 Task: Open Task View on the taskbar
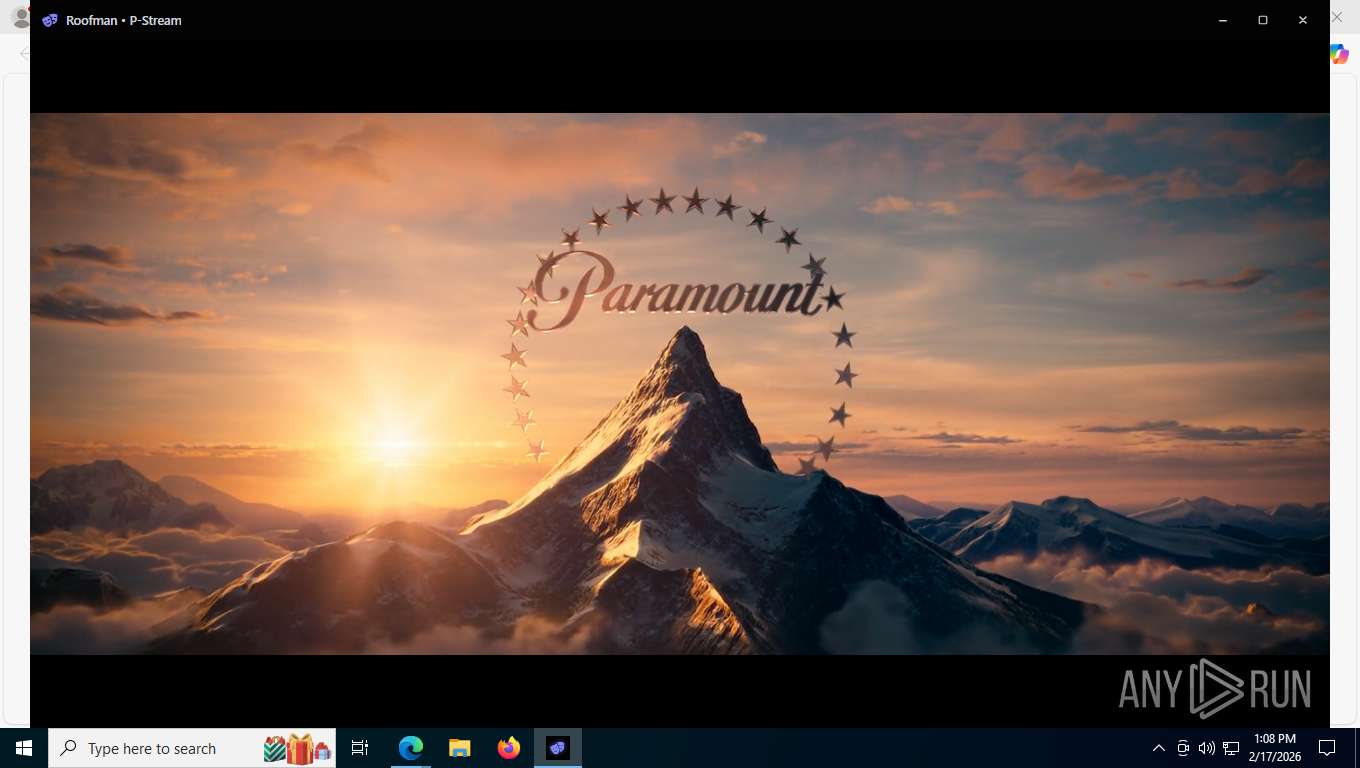(x=360, y=748)
